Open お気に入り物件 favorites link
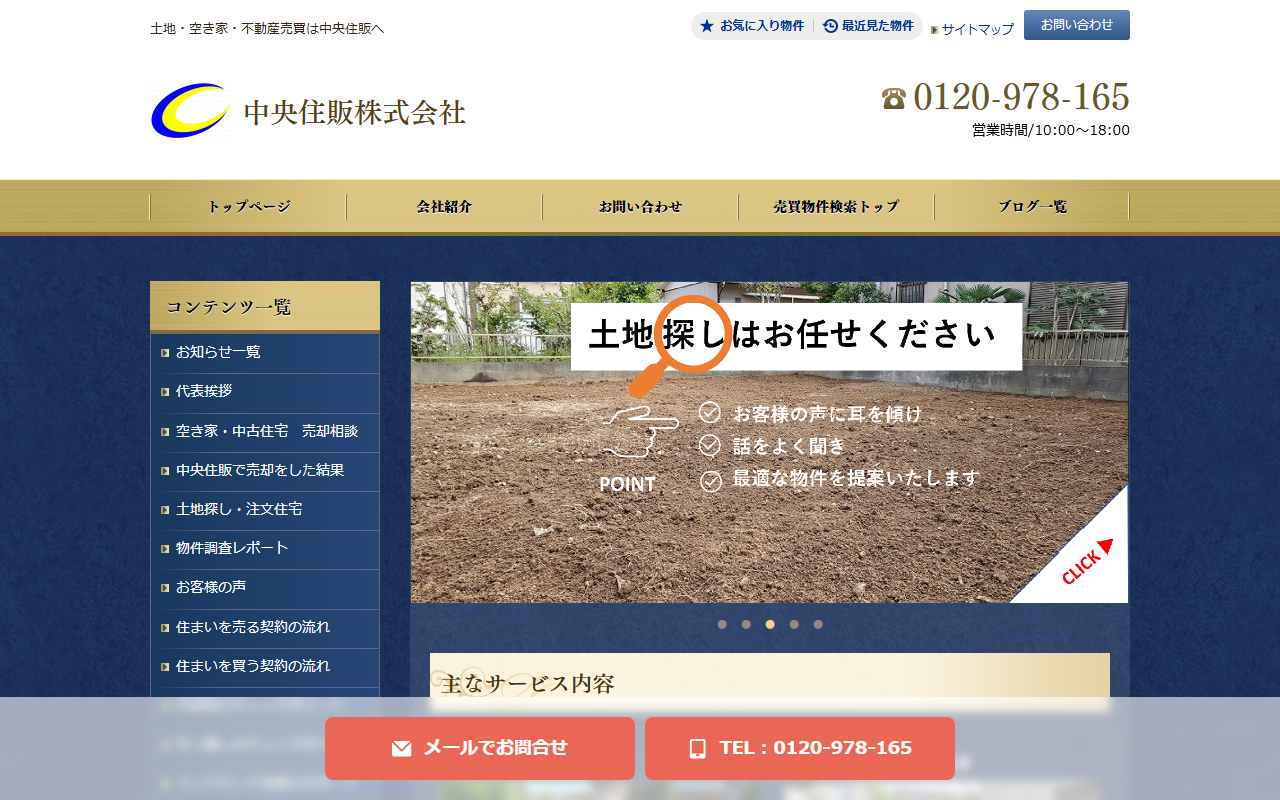 pos(752,26)
